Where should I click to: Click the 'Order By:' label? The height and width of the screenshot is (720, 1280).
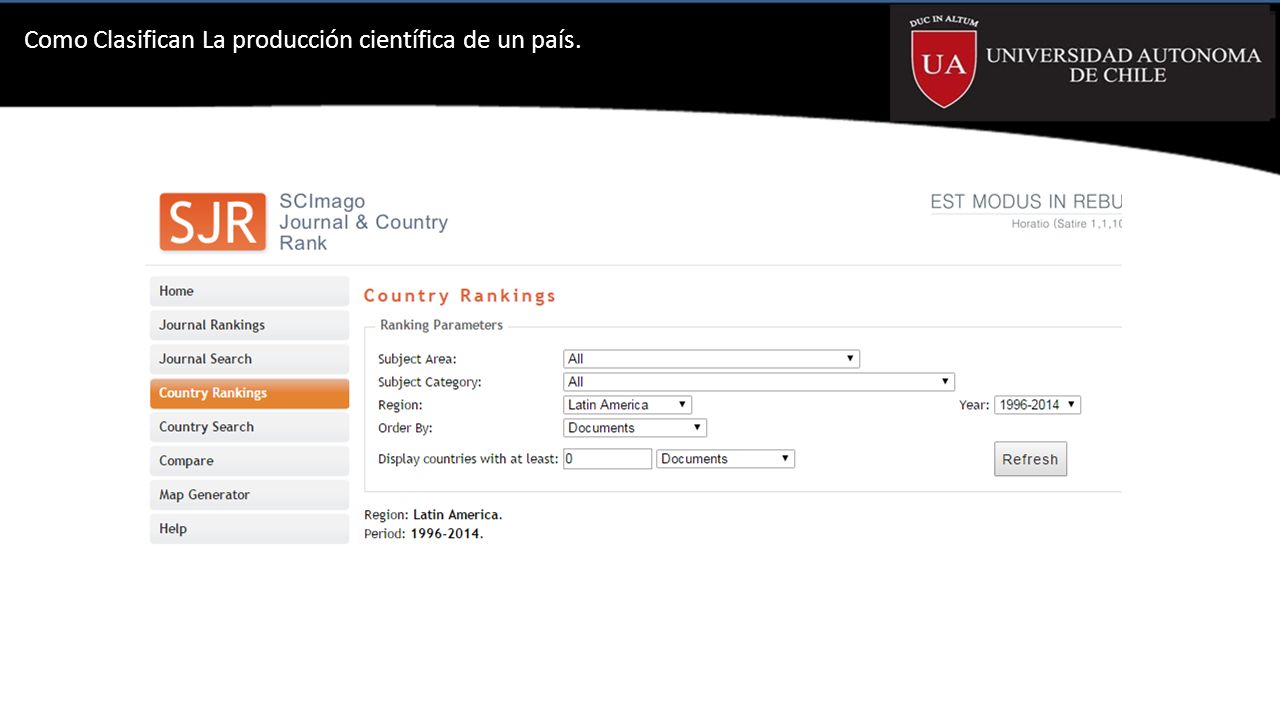(x=405, y=428)
